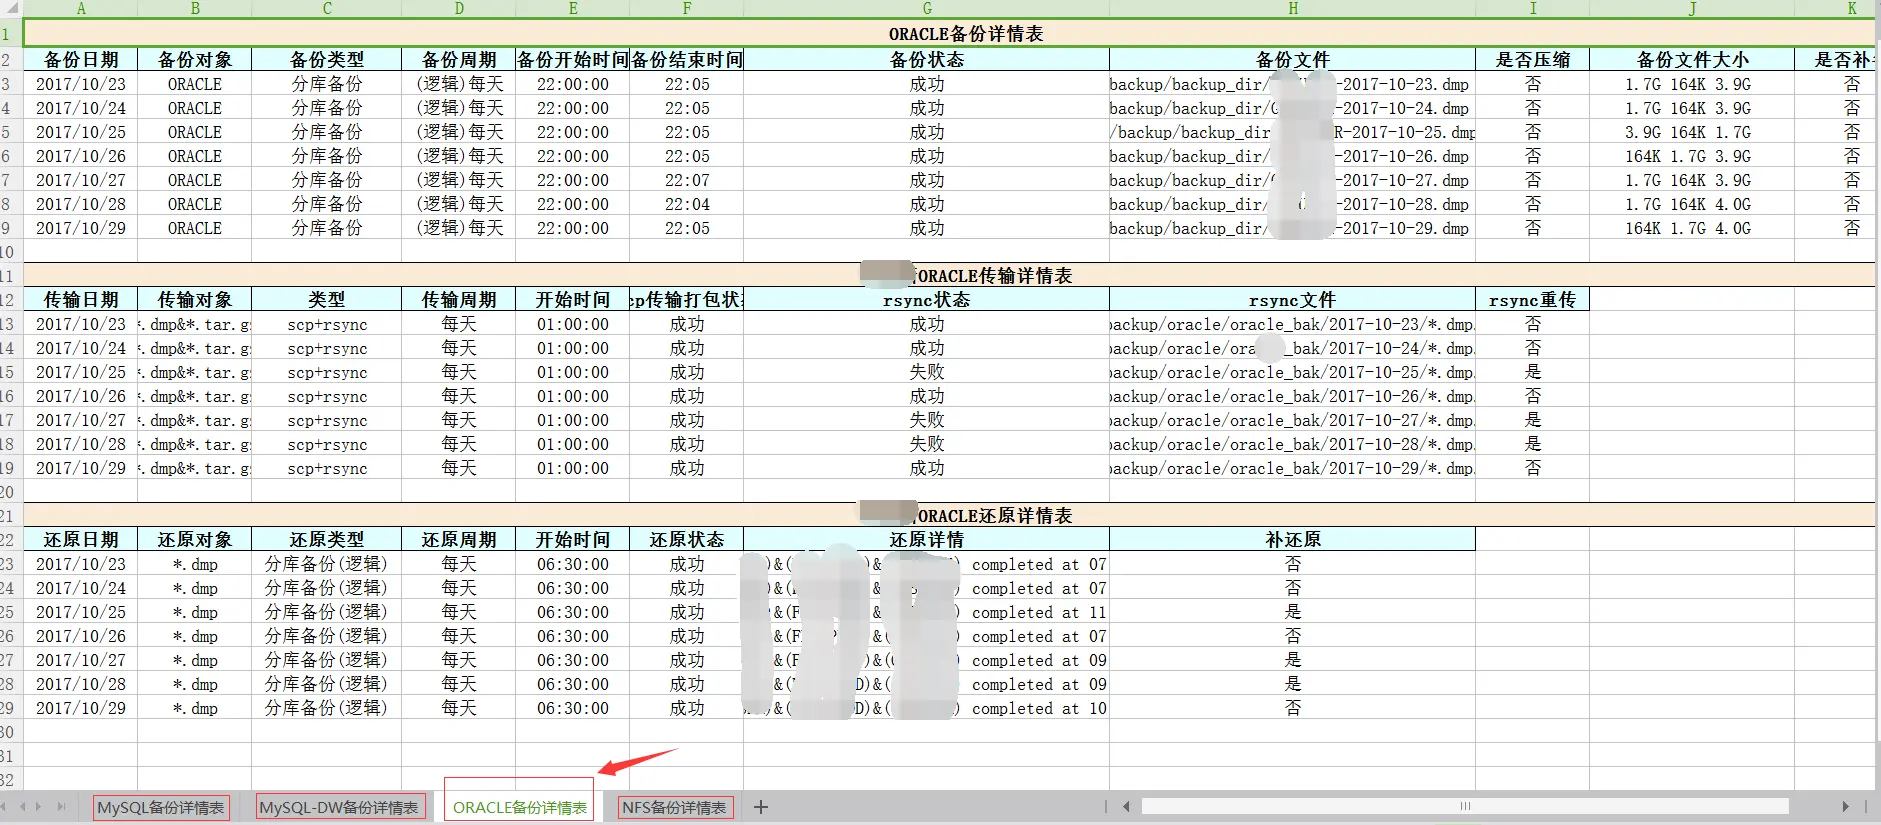Click horizontal scrollbar right arrow

point(1846,806)
